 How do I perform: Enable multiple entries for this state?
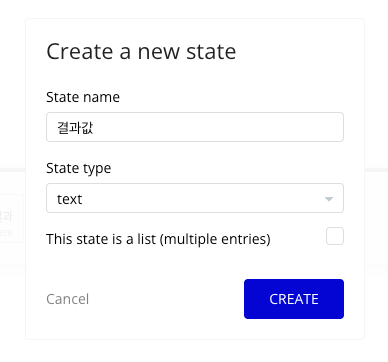335,236
